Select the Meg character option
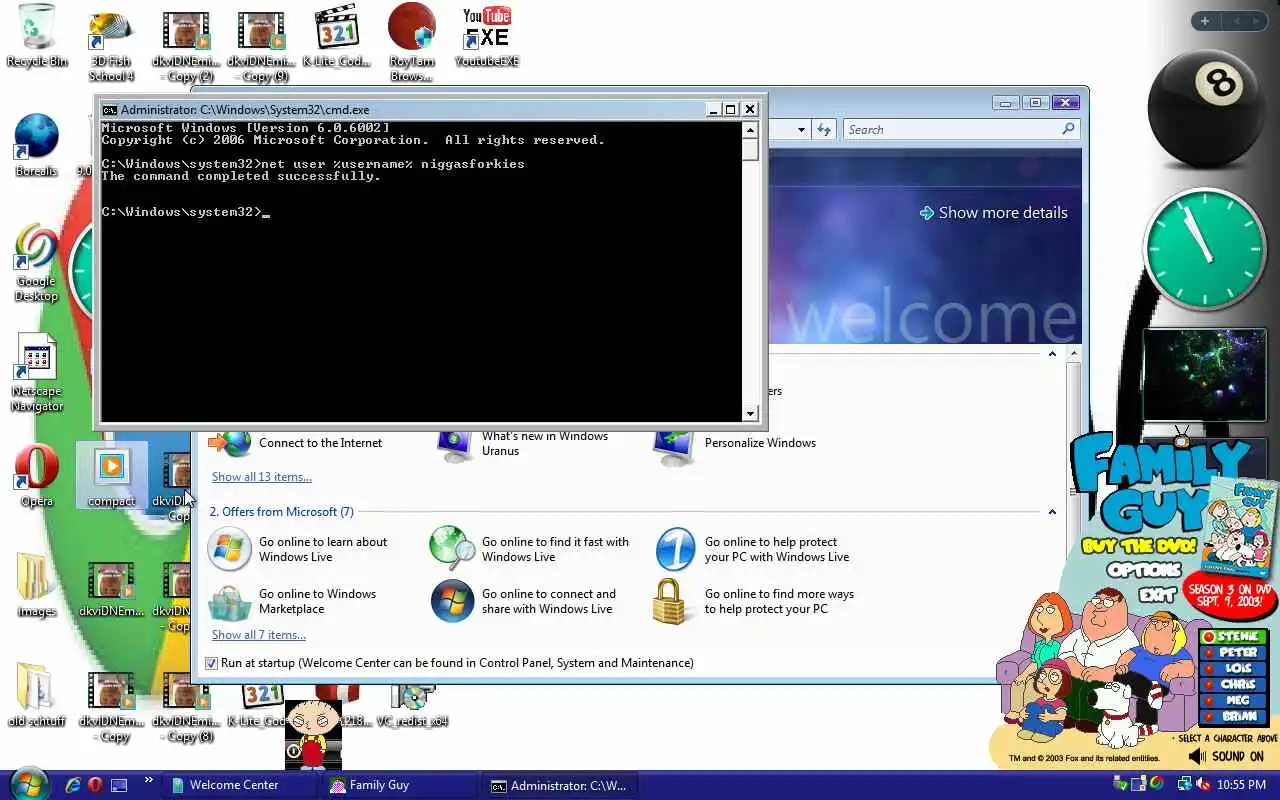This screenshot has height=800, width=1280. tap(1233, 700)
